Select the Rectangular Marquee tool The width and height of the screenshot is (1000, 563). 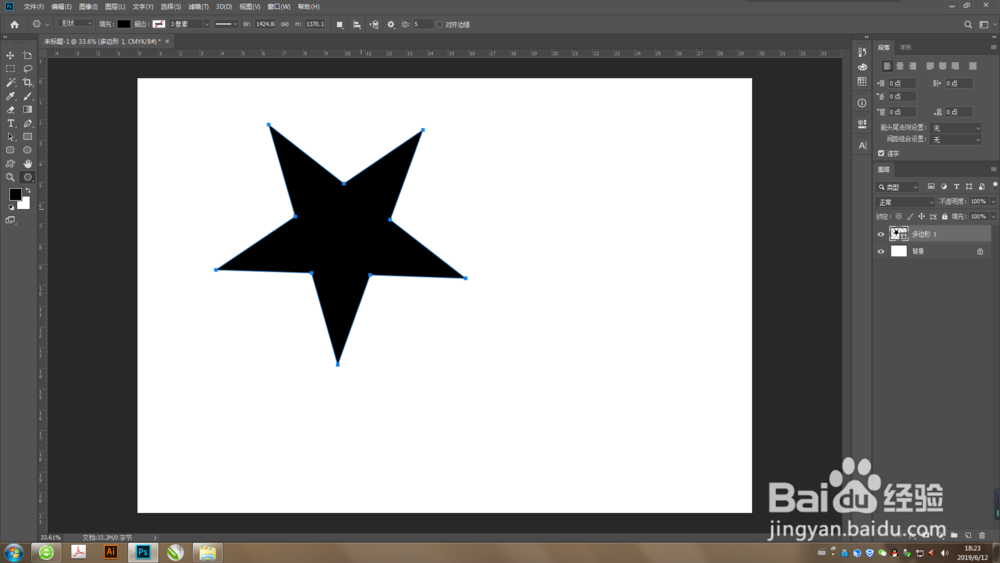(x=10, y=69)
